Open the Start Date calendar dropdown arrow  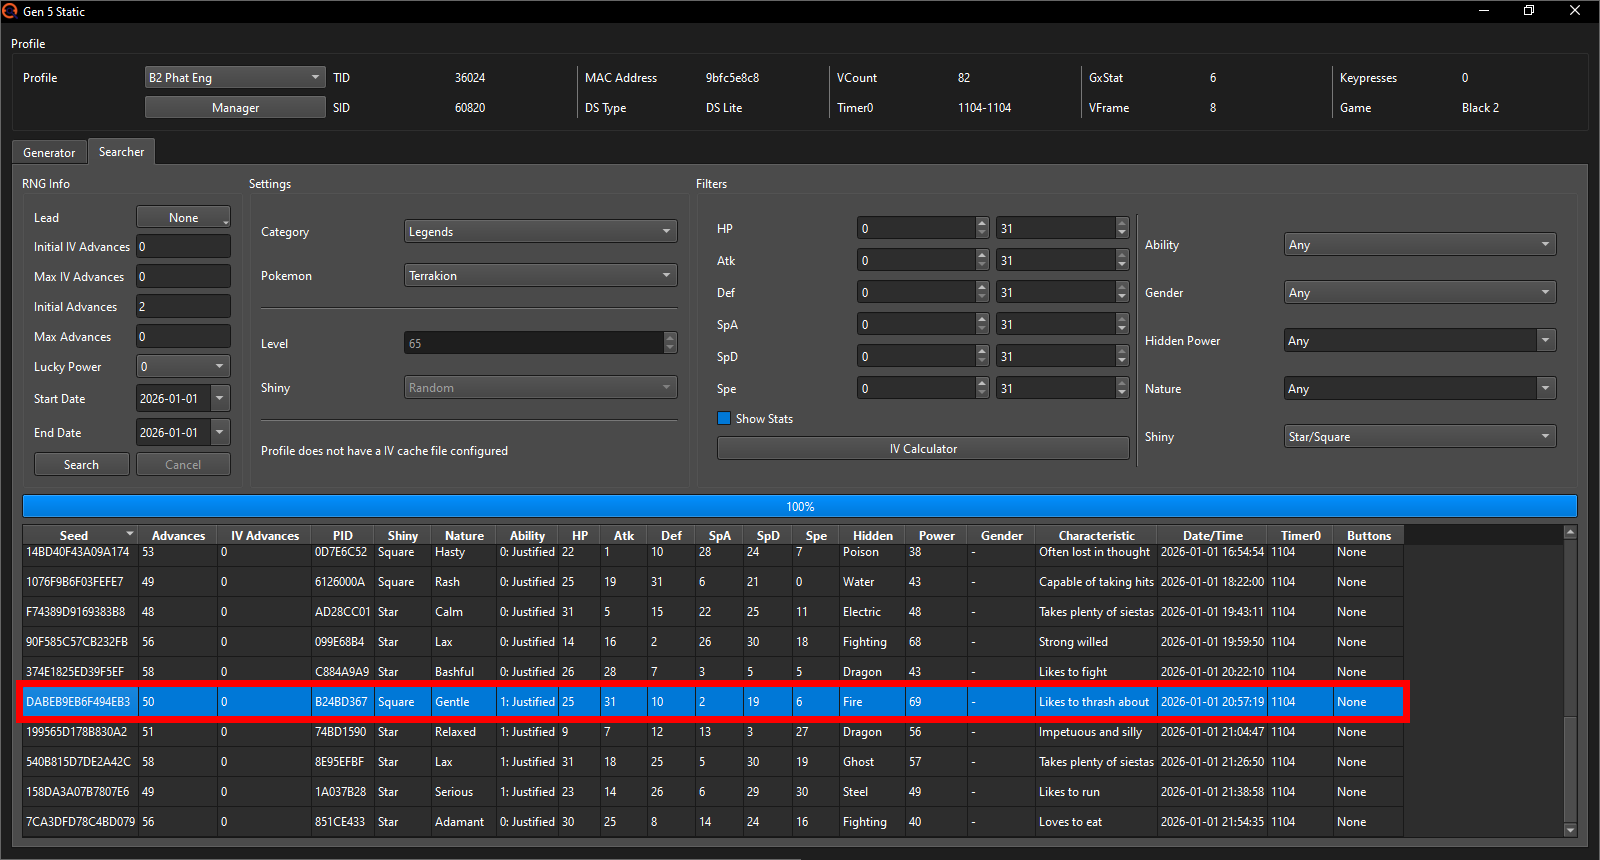(x=220, y=399)
